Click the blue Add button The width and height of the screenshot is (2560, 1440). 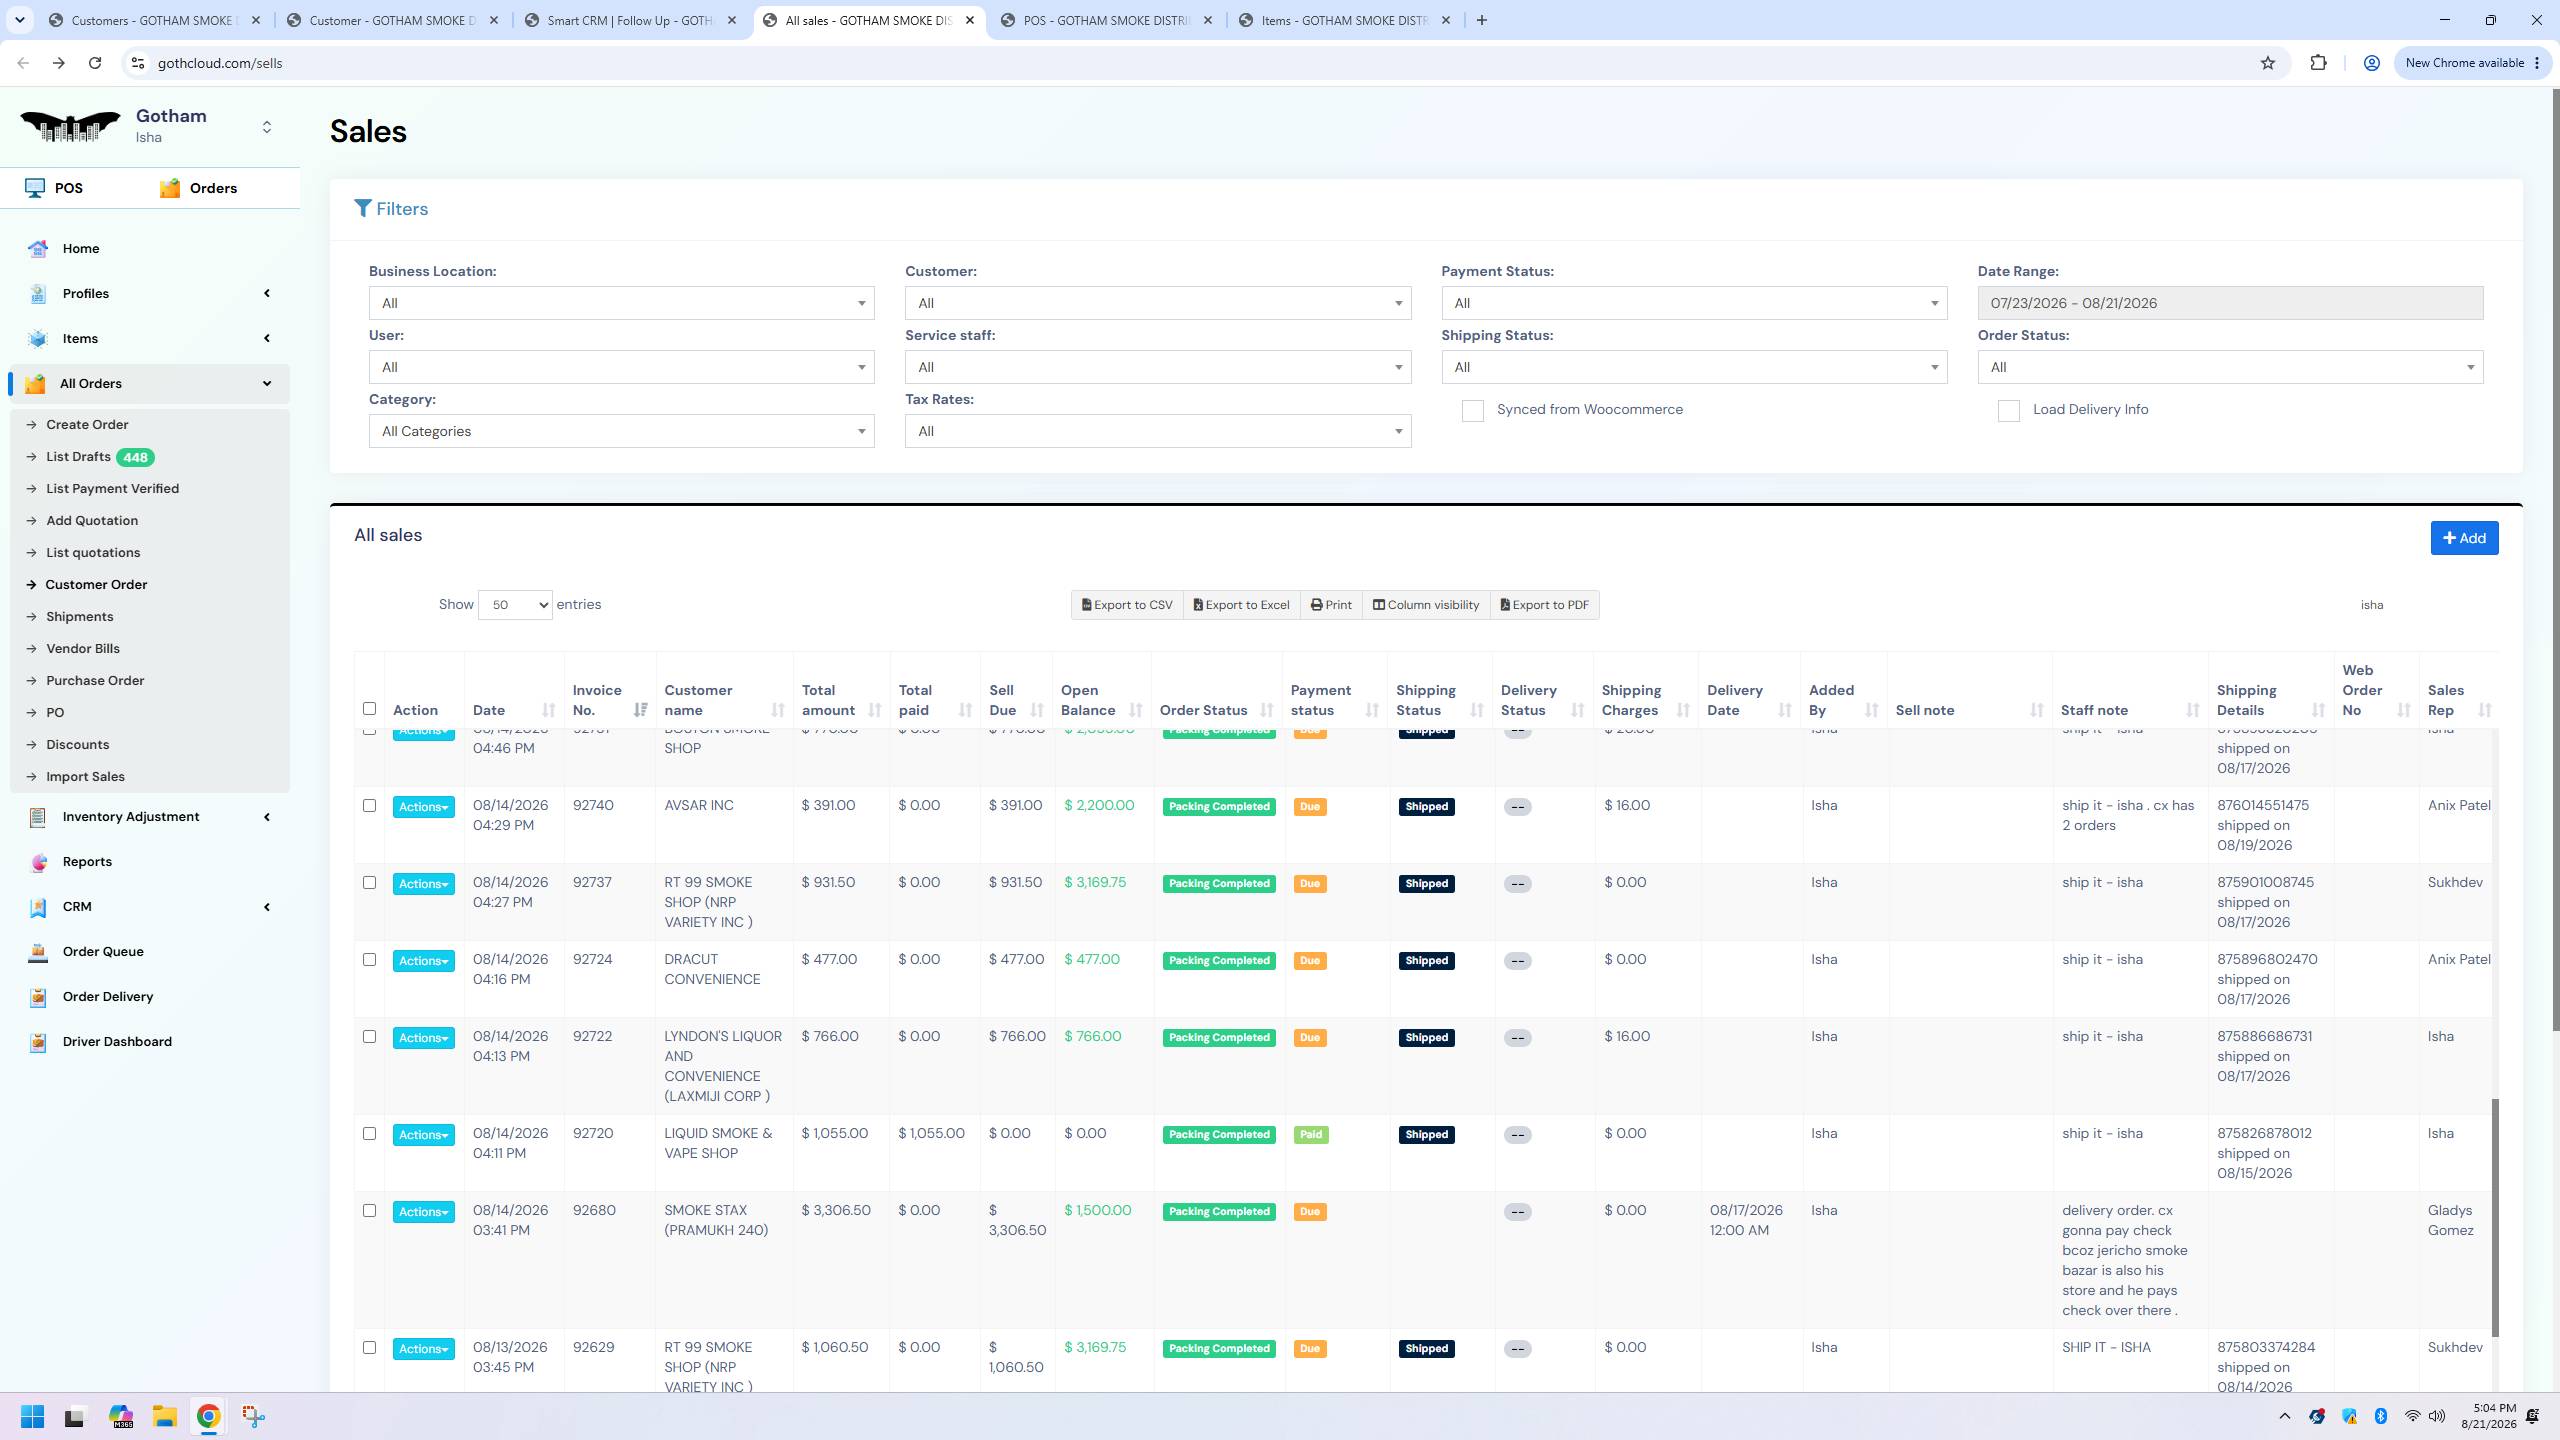pos(2464,538)
